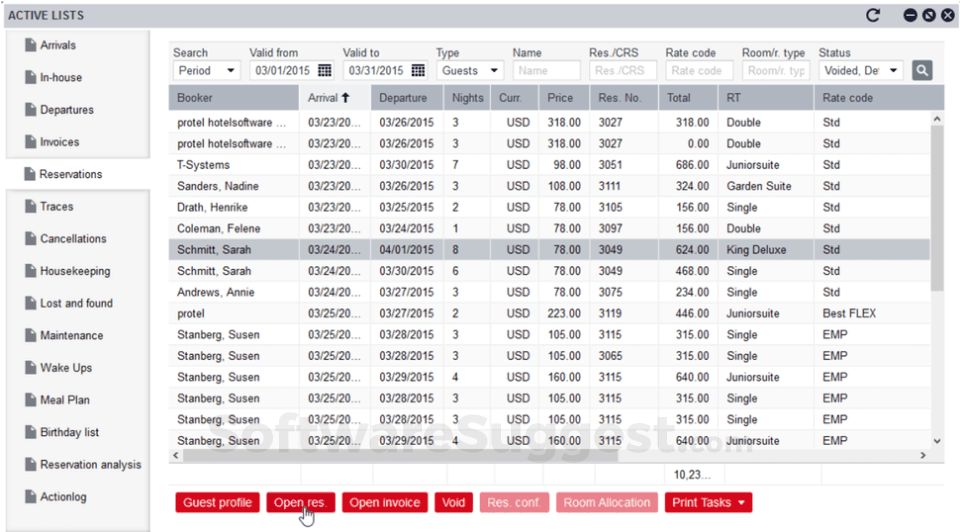Click the refresh icon in title bar
The width and height of the screenshot is (960, 532).
873,15
